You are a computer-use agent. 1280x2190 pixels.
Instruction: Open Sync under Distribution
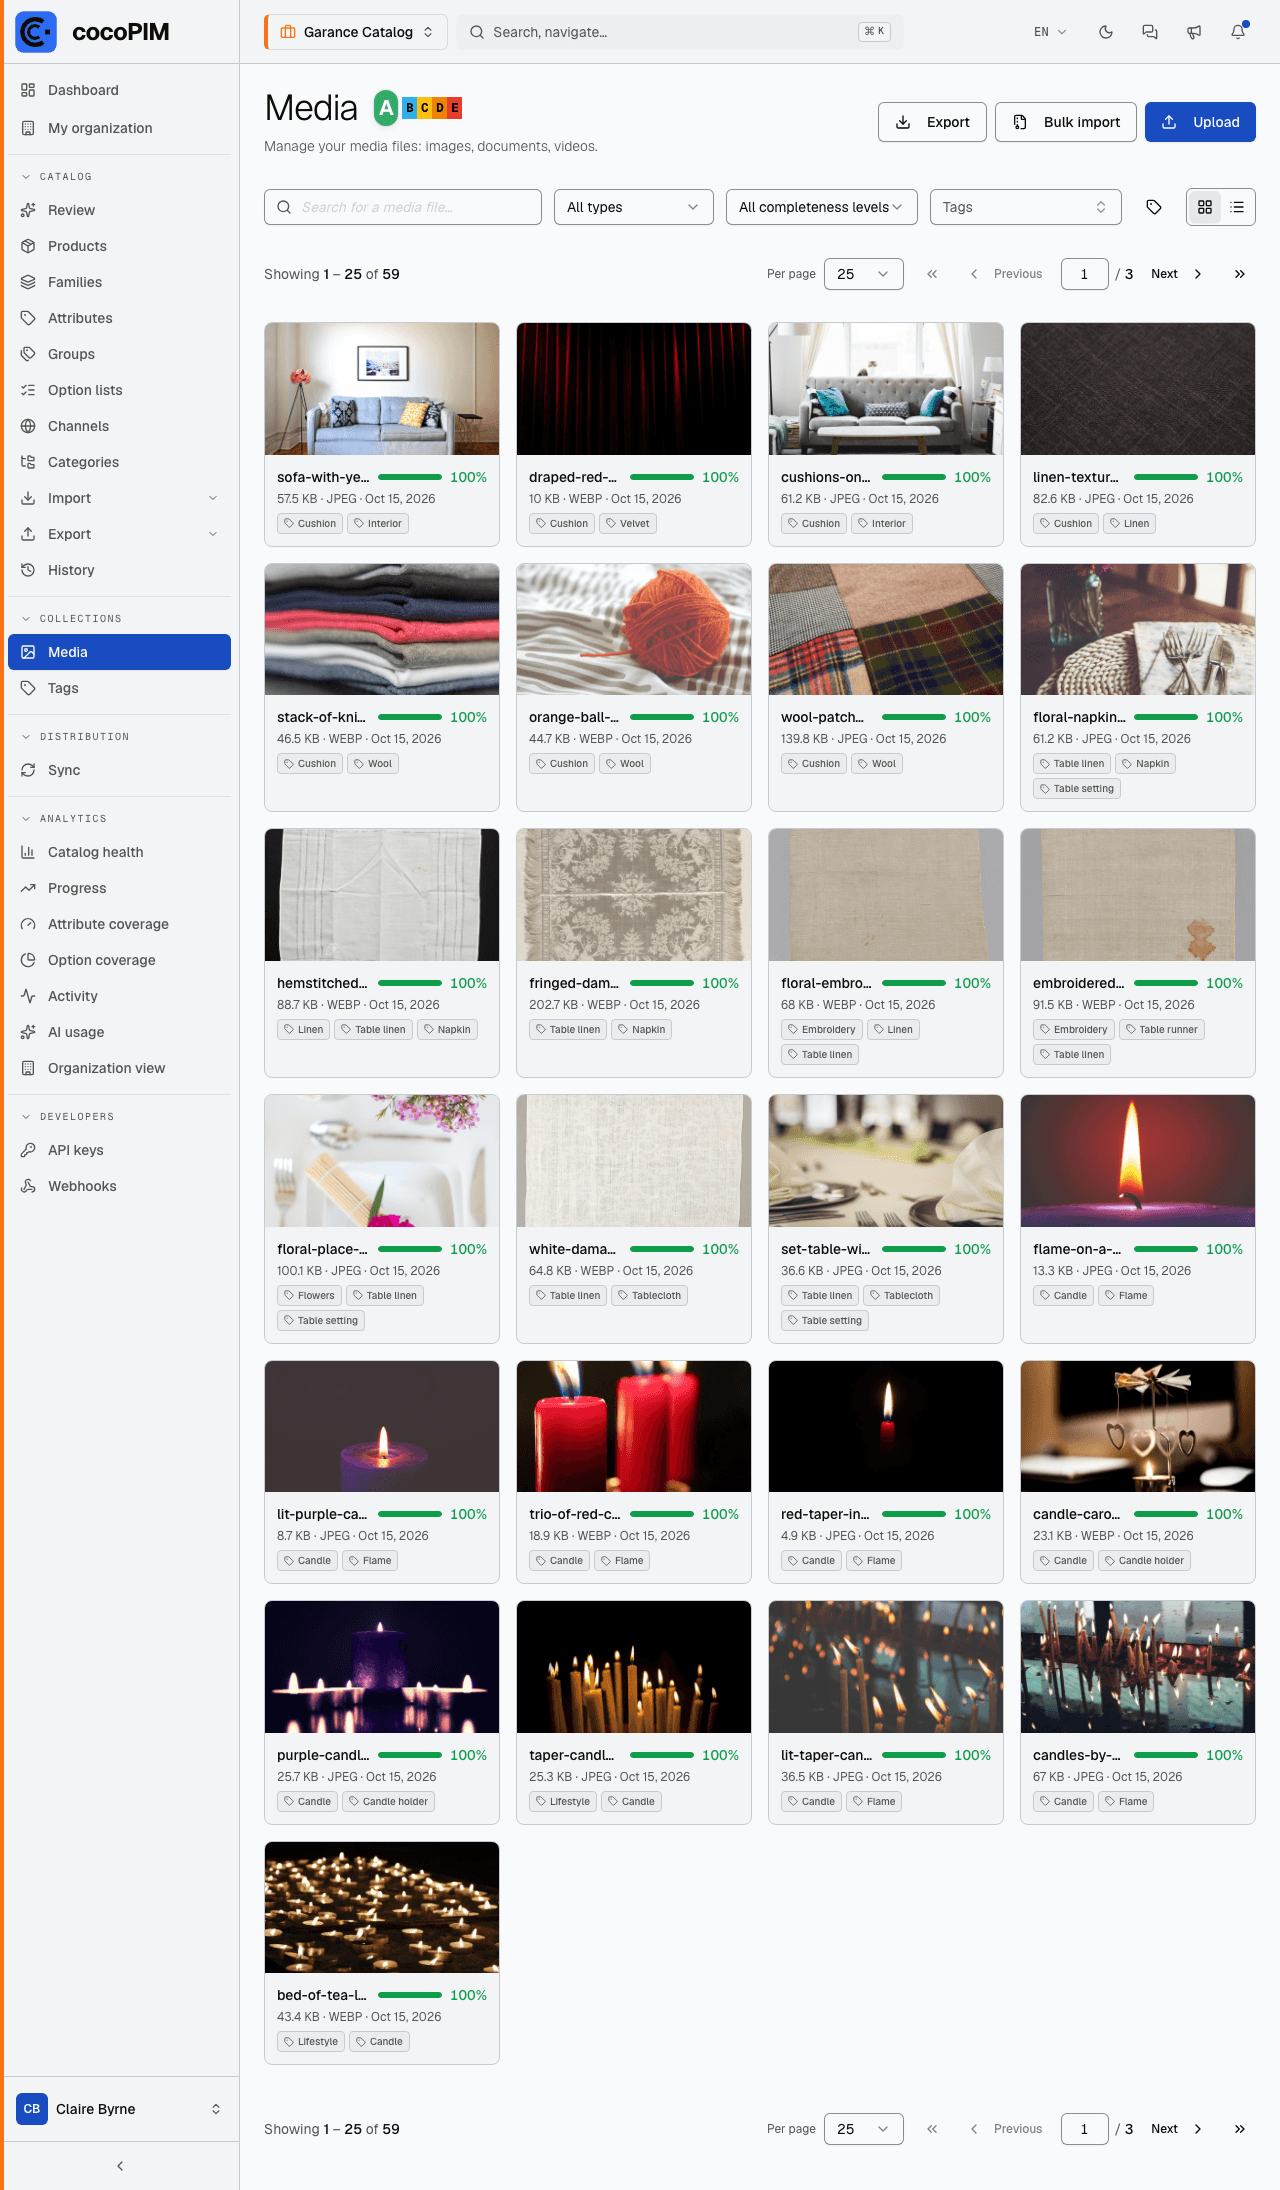119,770
